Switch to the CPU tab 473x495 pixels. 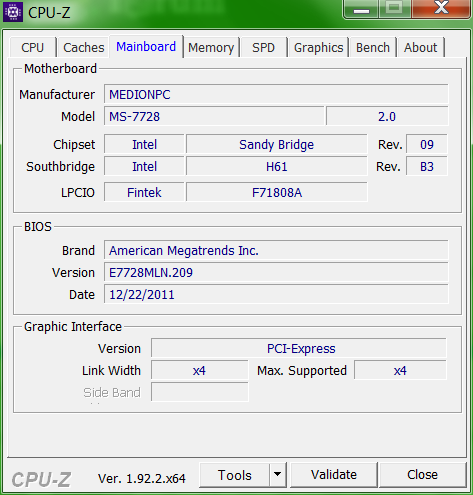coord(33,47)
